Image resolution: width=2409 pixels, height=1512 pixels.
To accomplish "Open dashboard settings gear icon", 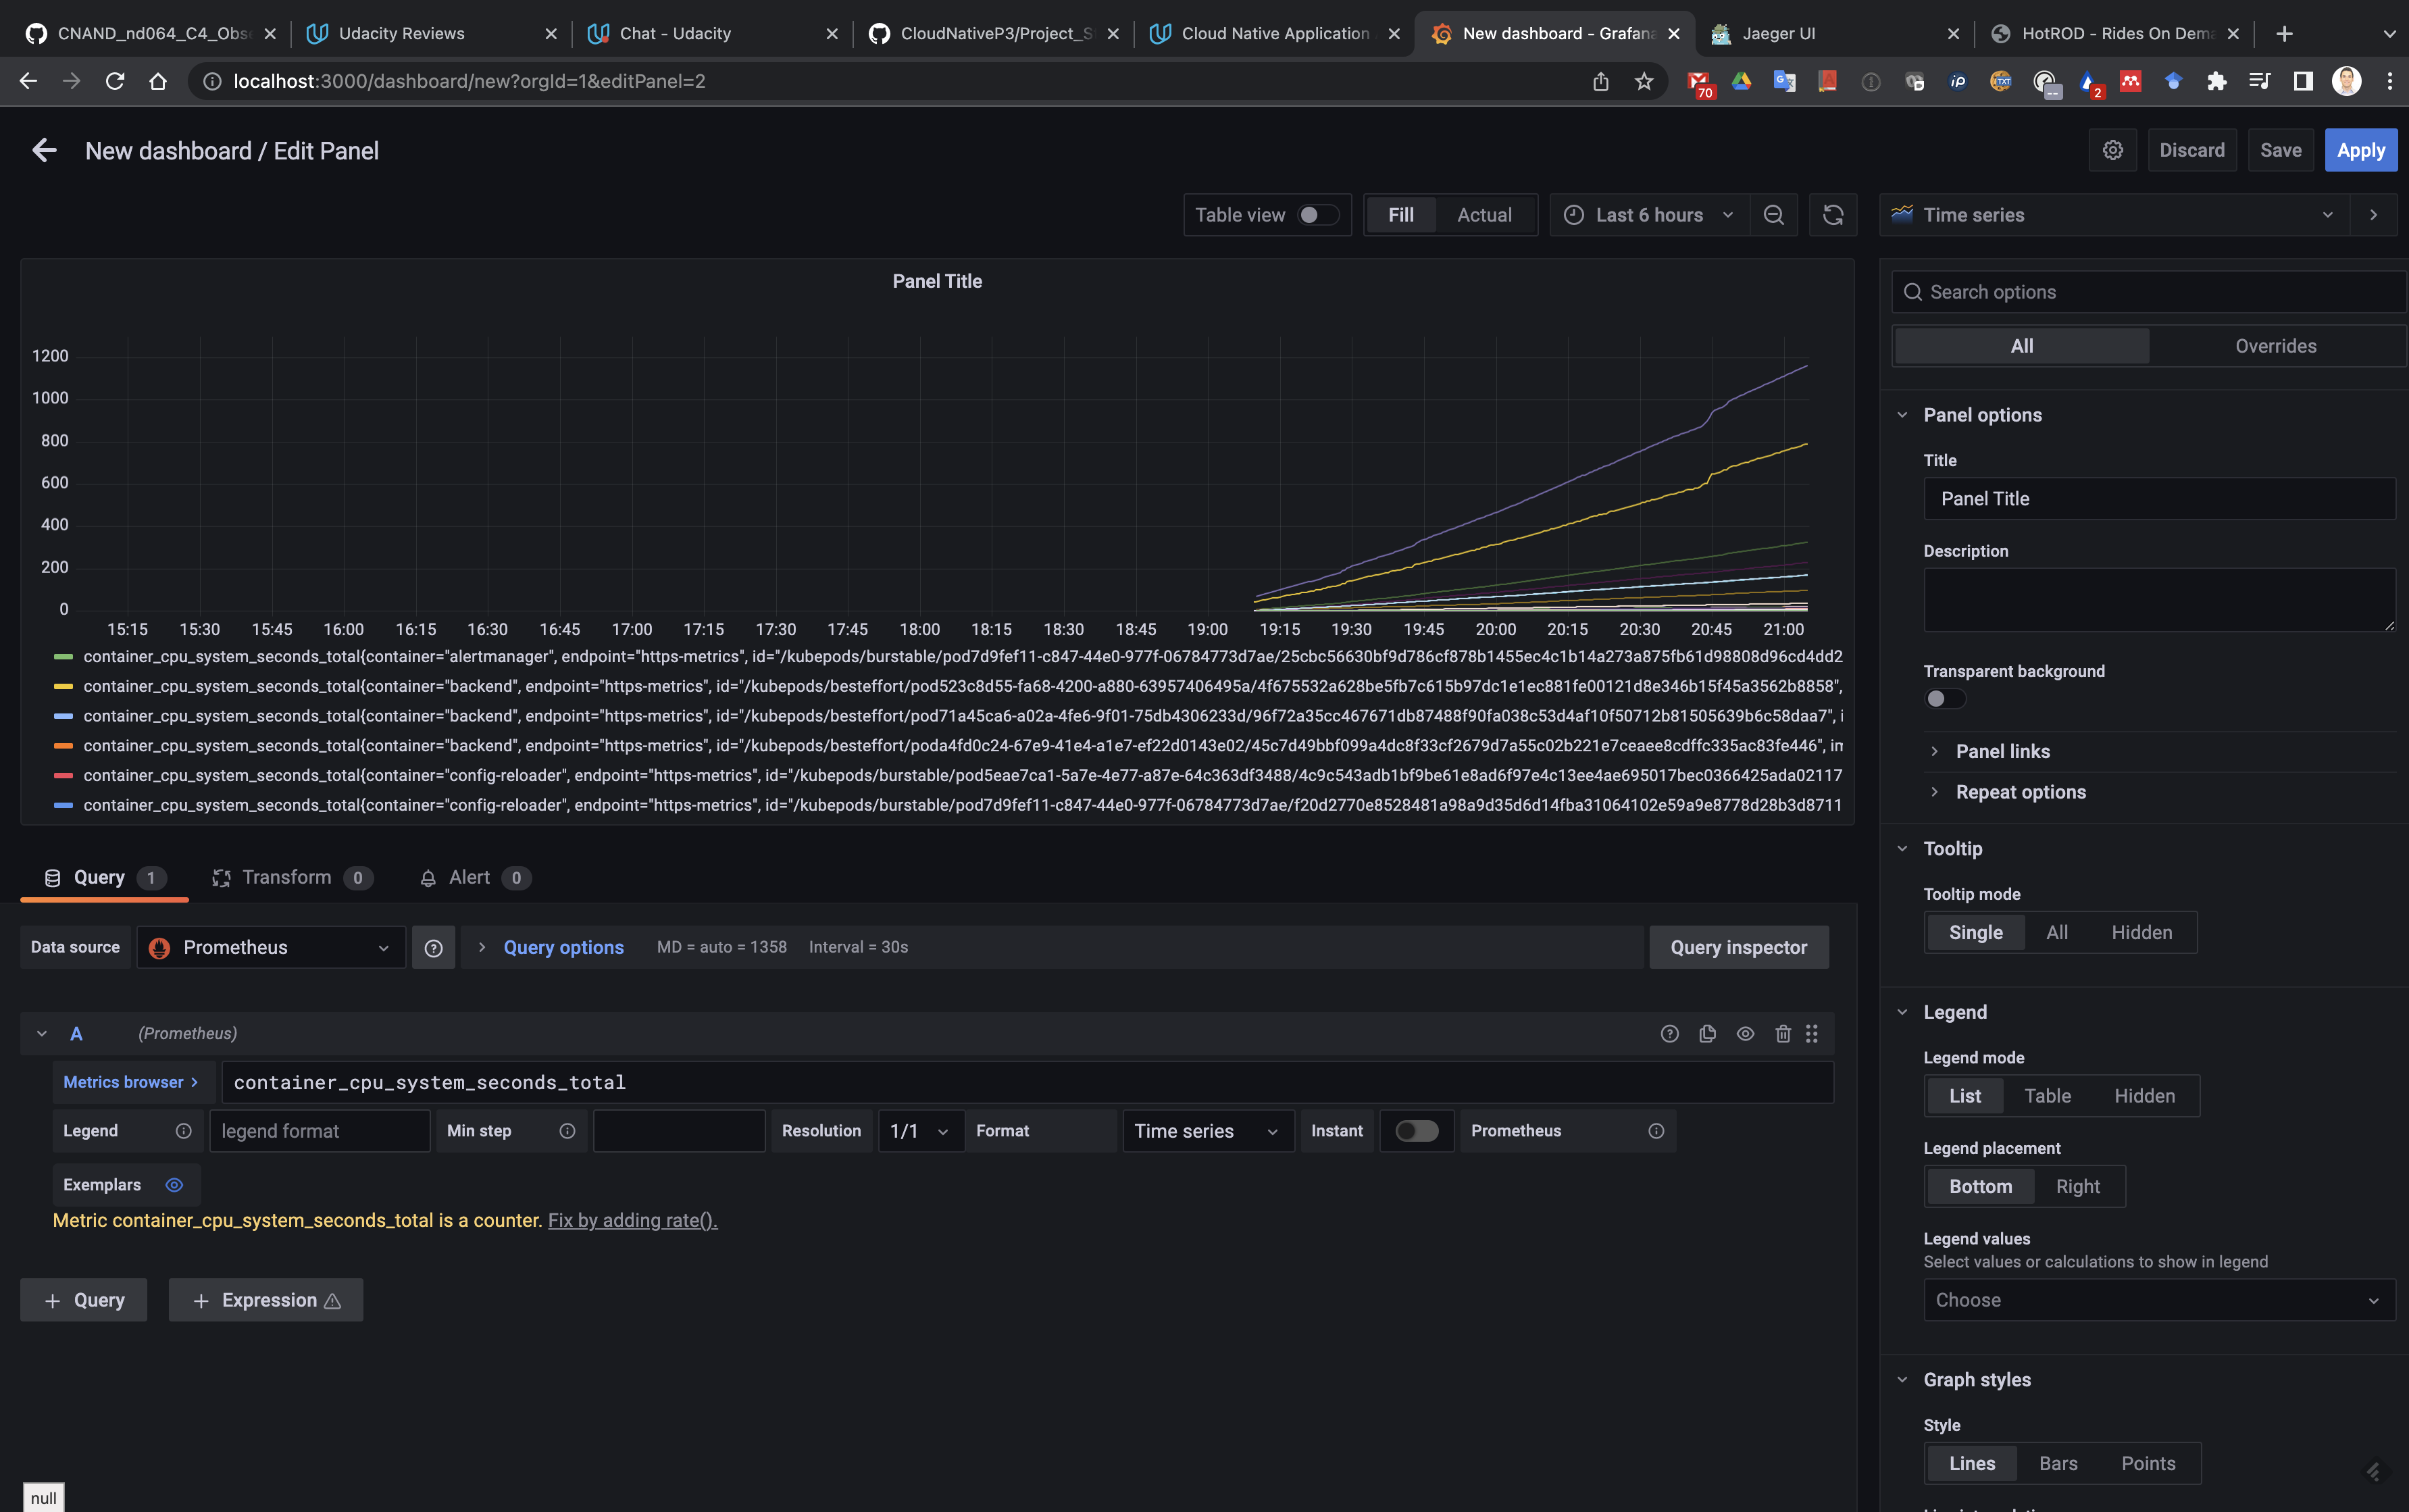I will (x=2112, y=150).
